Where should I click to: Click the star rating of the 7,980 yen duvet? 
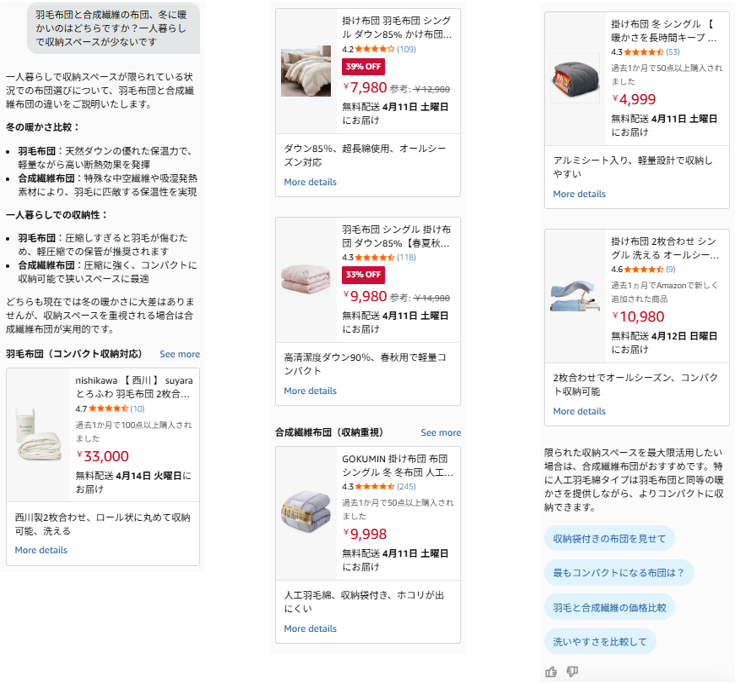368,49
